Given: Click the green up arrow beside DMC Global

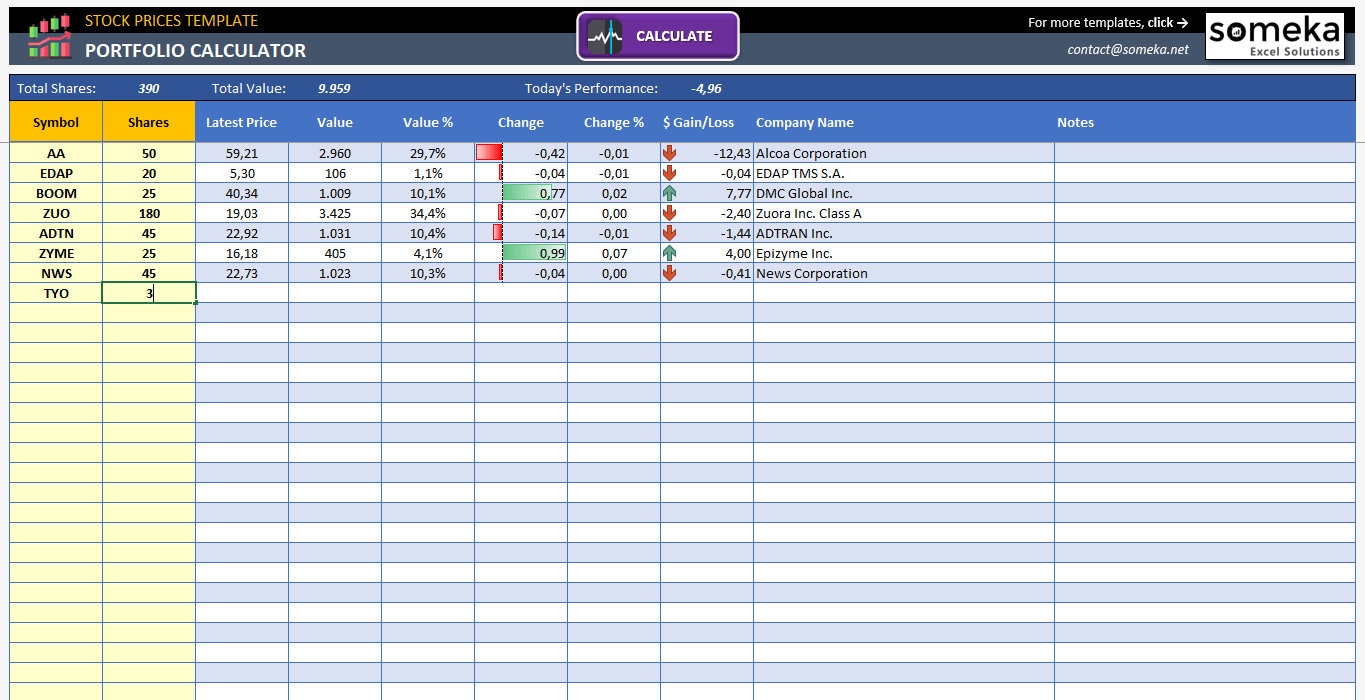Looking at the screenshot, I should [x=668, y=193].
